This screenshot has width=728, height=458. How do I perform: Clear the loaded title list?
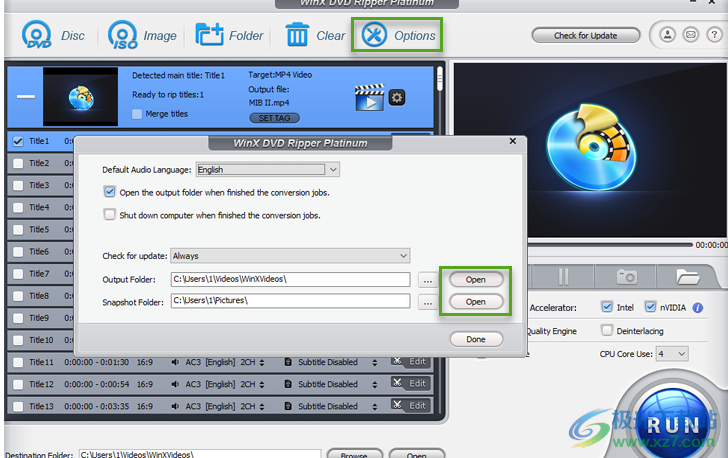pyautogui.click(x=315, y=35)
